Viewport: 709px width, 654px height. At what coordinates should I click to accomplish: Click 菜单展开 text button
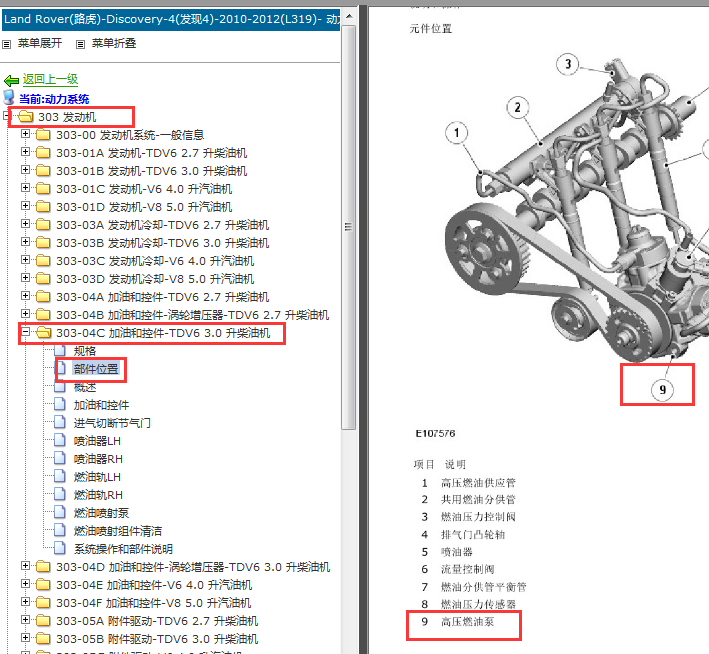(x=40, y=43)
